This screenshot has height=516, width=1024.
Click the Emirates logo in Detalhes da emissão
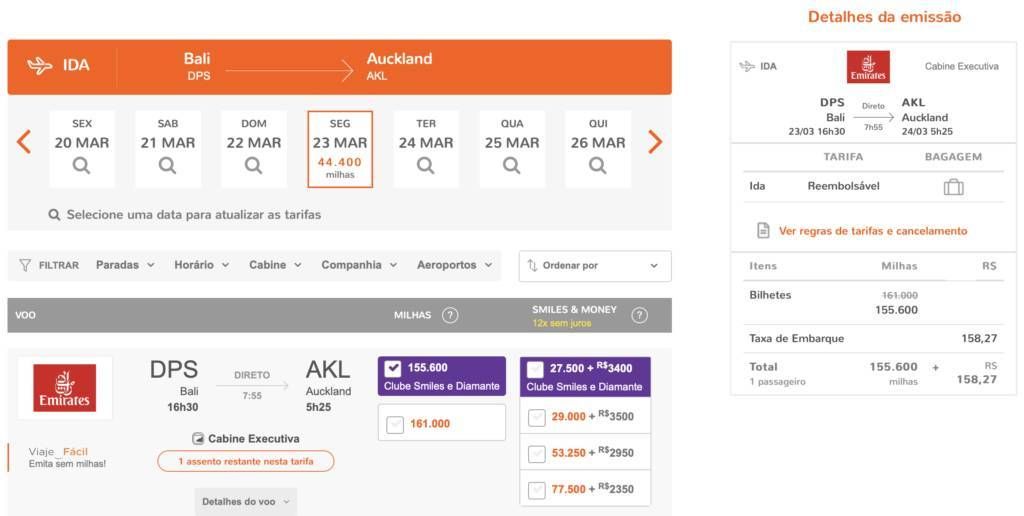[x=868, y=67]
